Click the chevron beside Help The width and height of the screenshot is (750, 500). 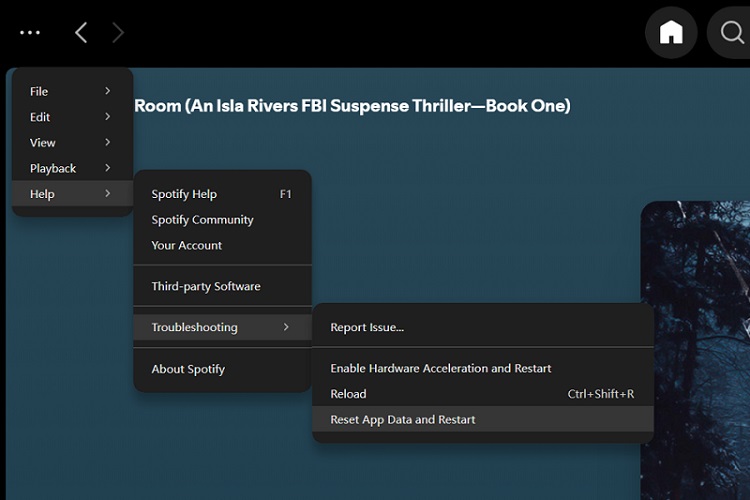tap(108, 193)
